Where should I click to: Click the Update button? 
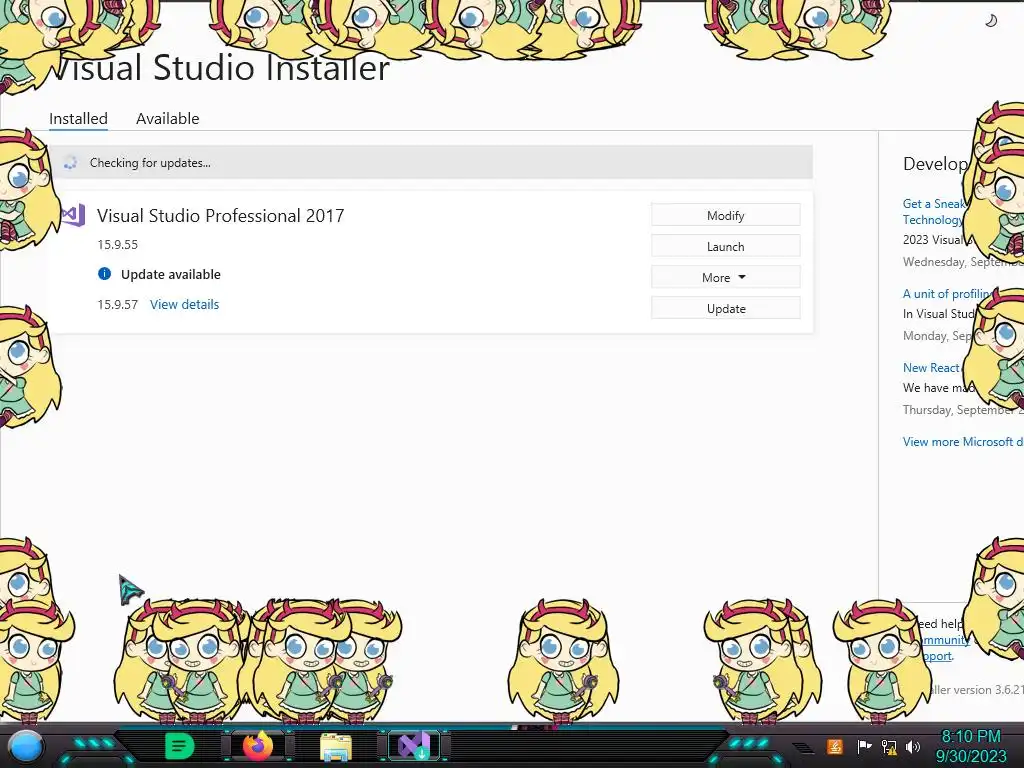(726, 308)
